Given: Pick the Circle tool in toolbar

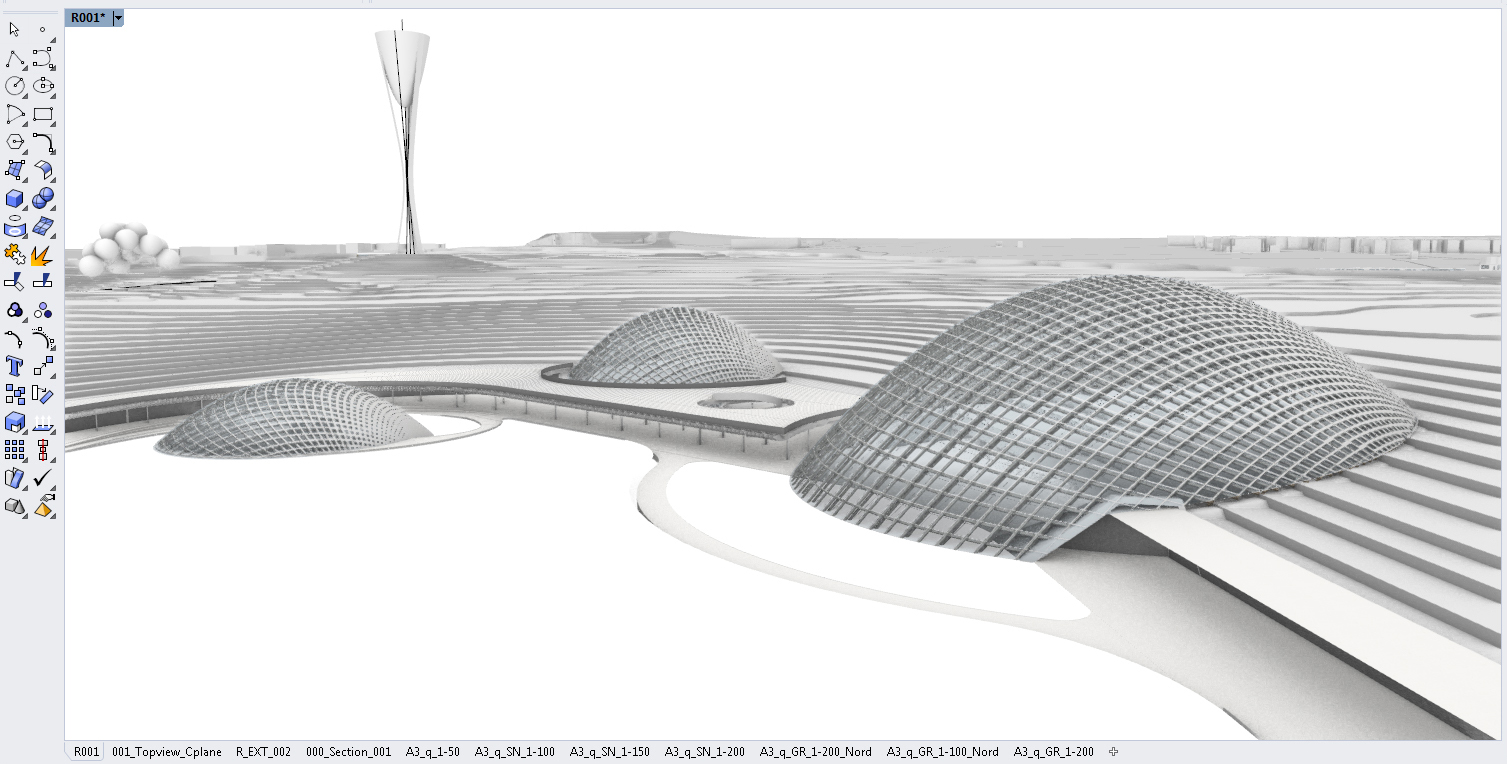Looking at the screenshot, I should tap(15, 86).
